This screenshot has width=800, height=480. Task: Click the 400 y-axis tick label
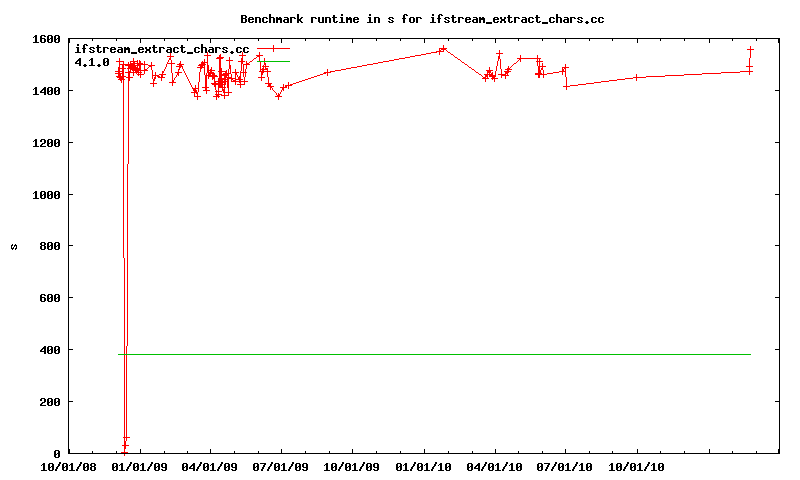48,350
